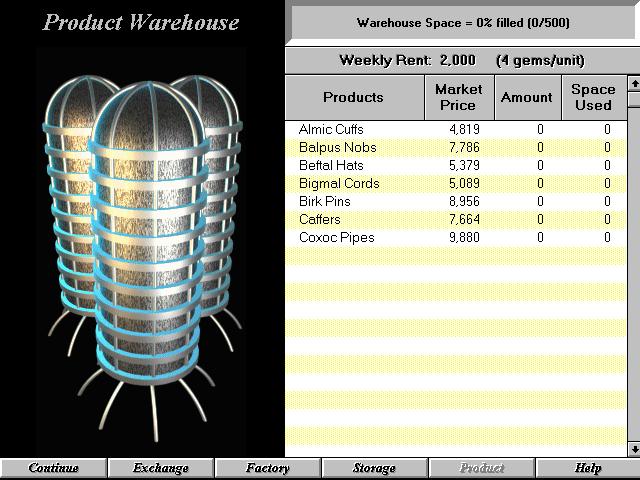Click the Warehouse Space filled status text
Viewport: 640px width, 480px height.
click(463, 23)
